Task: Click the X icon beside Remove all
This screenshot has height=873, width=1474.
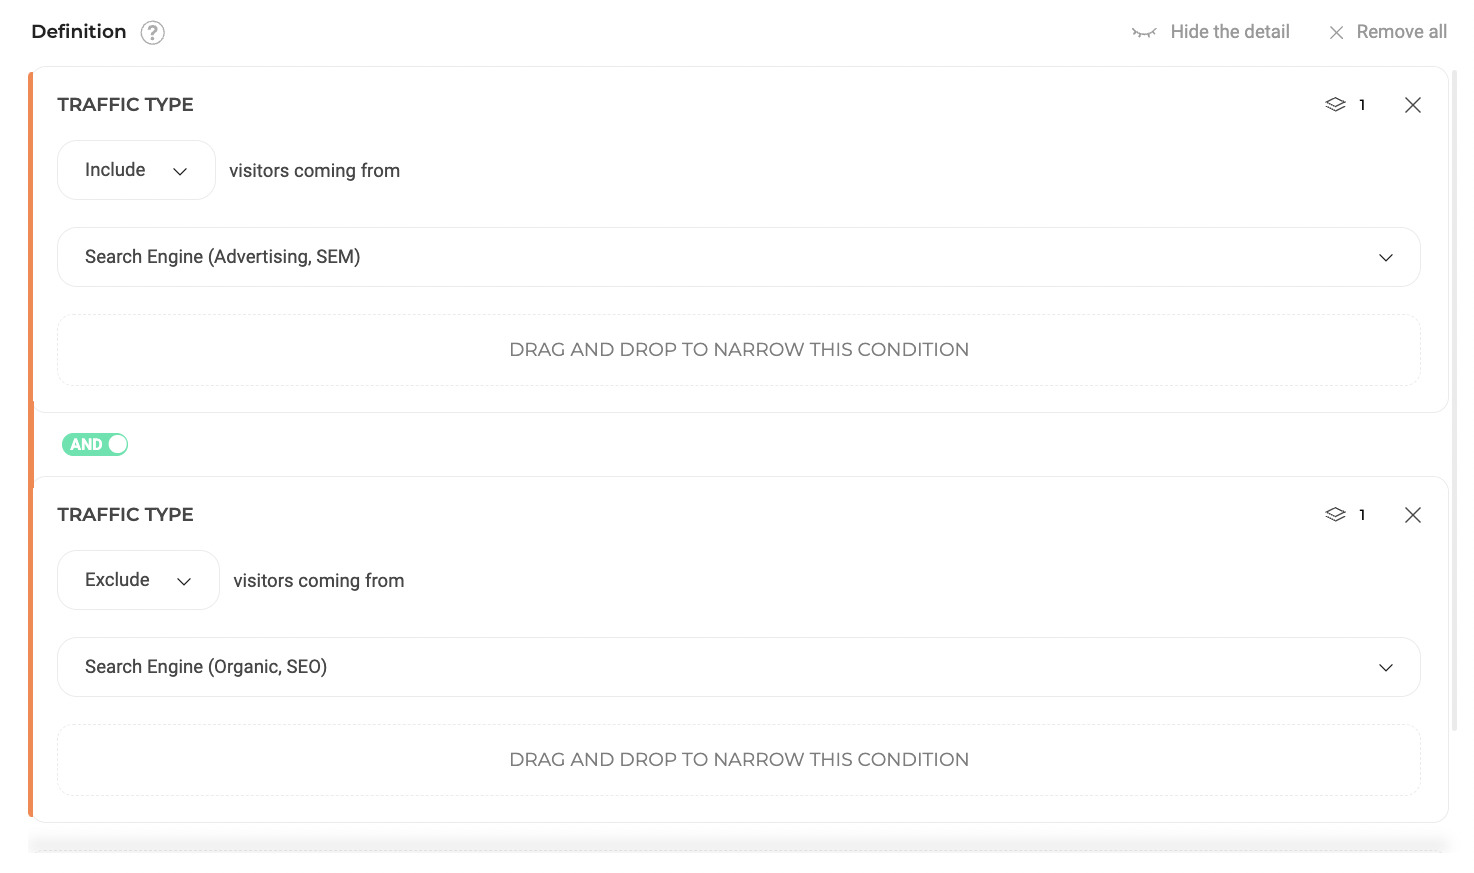Action: pos(1336,33)
